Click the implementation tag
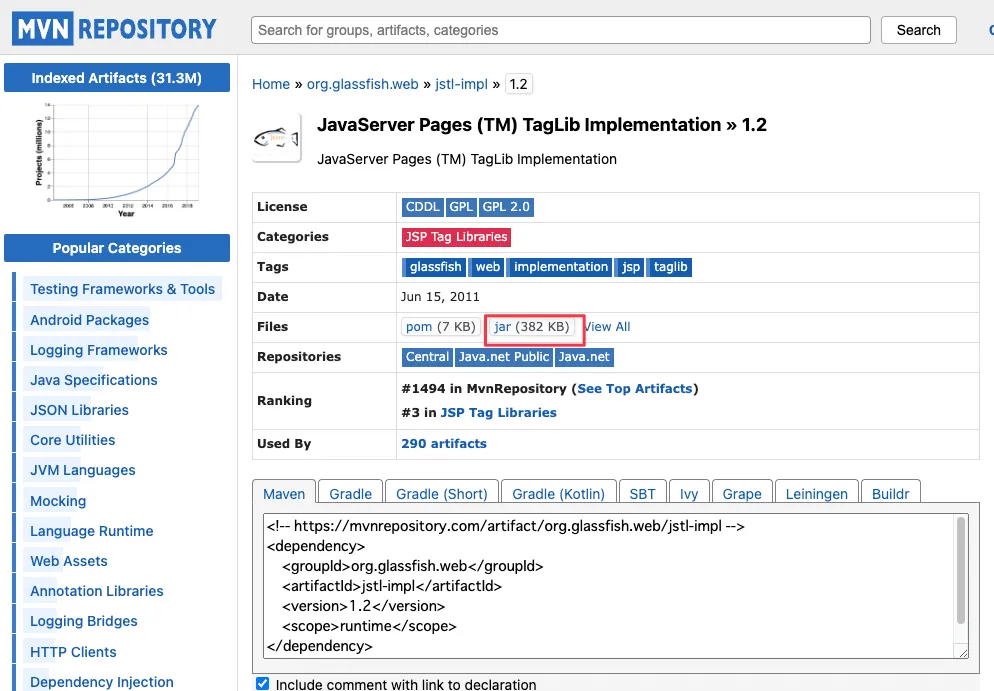This screenshot has width=994, height=691. pos(560,267)
